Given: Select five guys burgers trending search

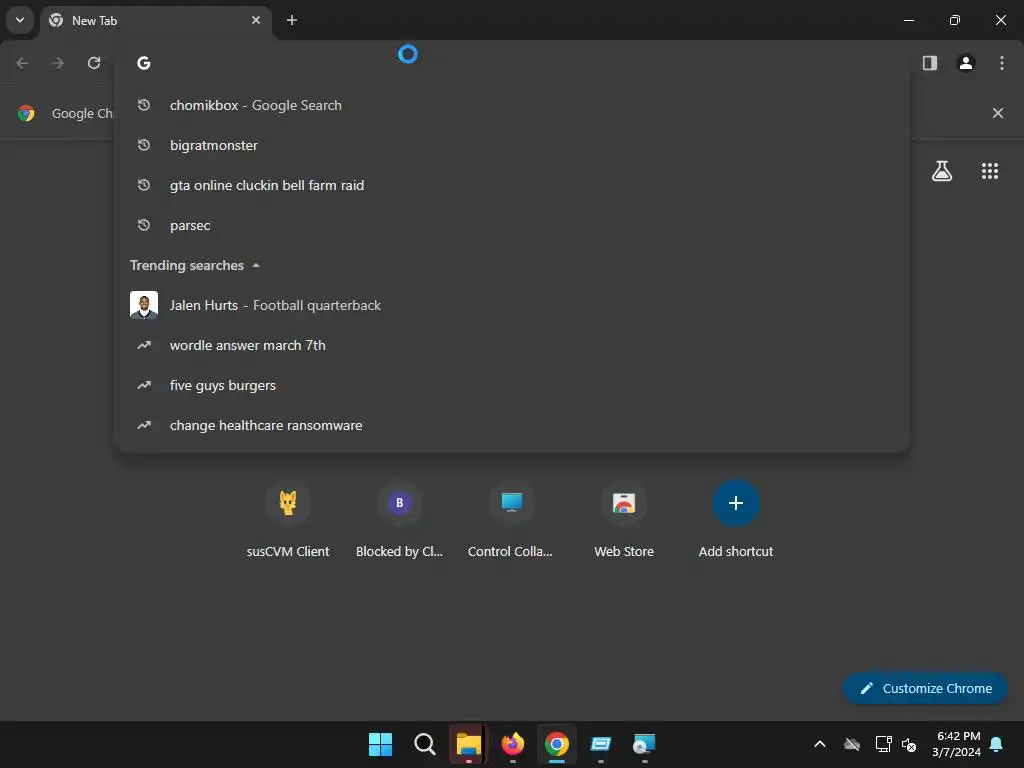Looking at the screenshot, I should point(512,385).
